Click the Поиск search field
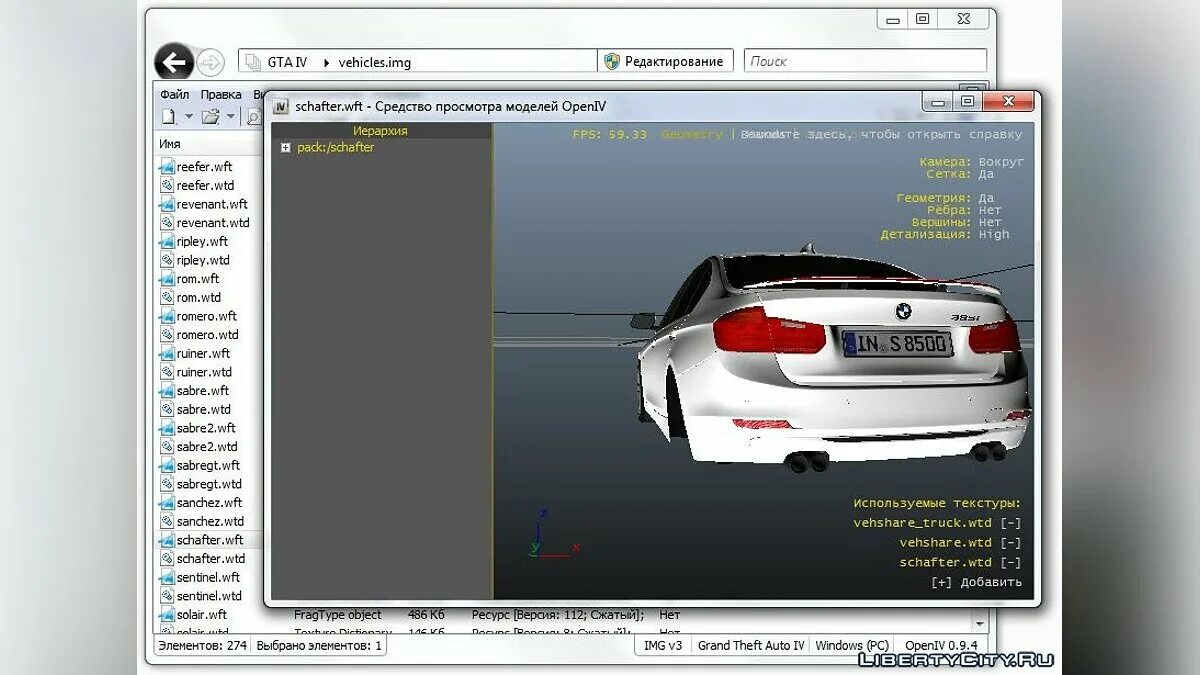The image size is (1200, 675). pos(865,61)
